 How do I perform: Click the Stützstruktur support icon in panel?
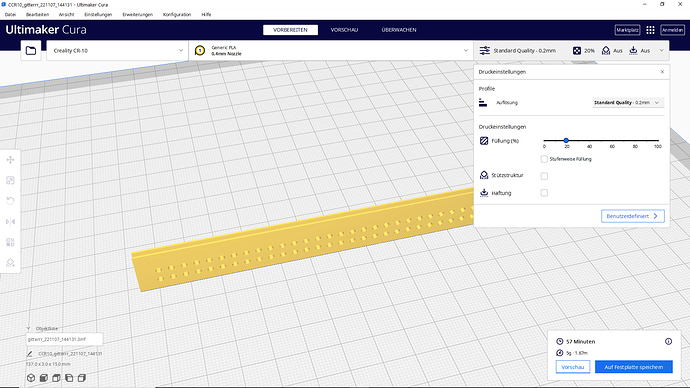click(x=484, y=175)
